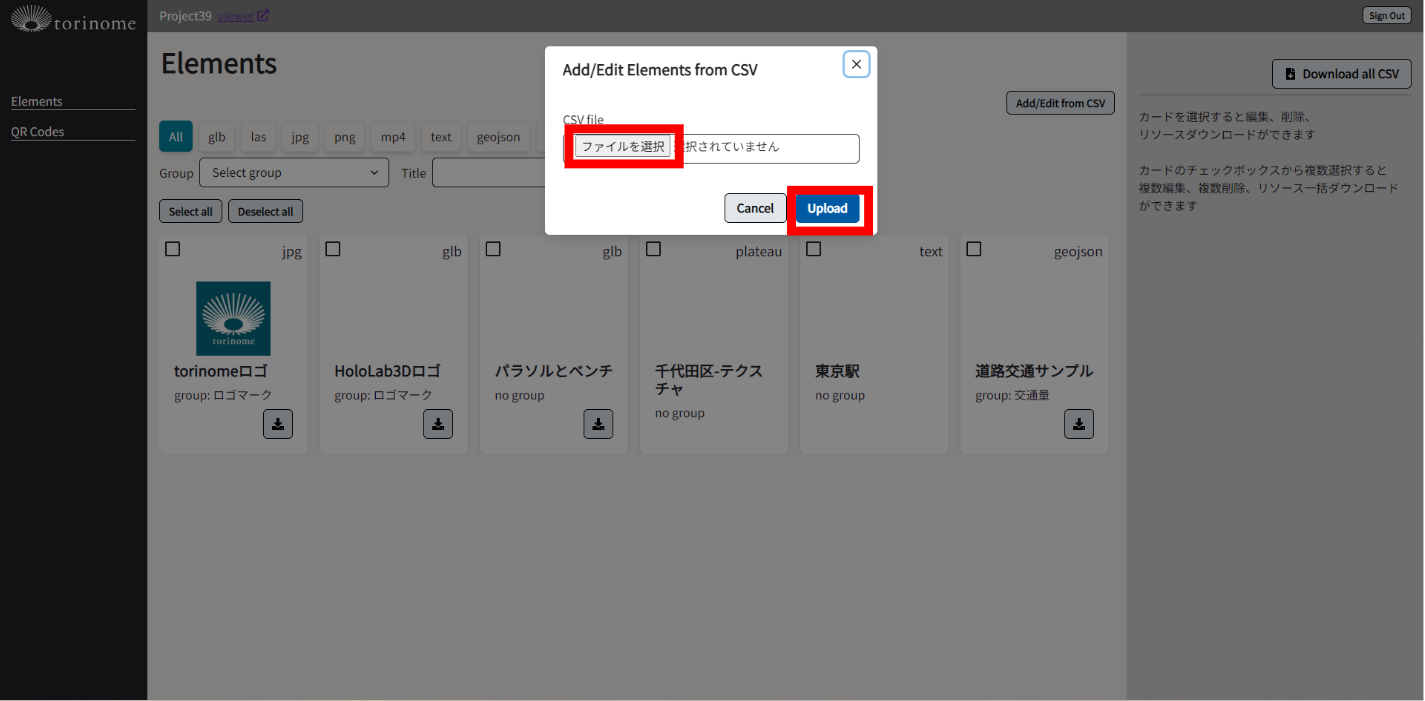
Task: Tick the checkbox on torinomeロゴ card
Action: [x=173, y=249]
